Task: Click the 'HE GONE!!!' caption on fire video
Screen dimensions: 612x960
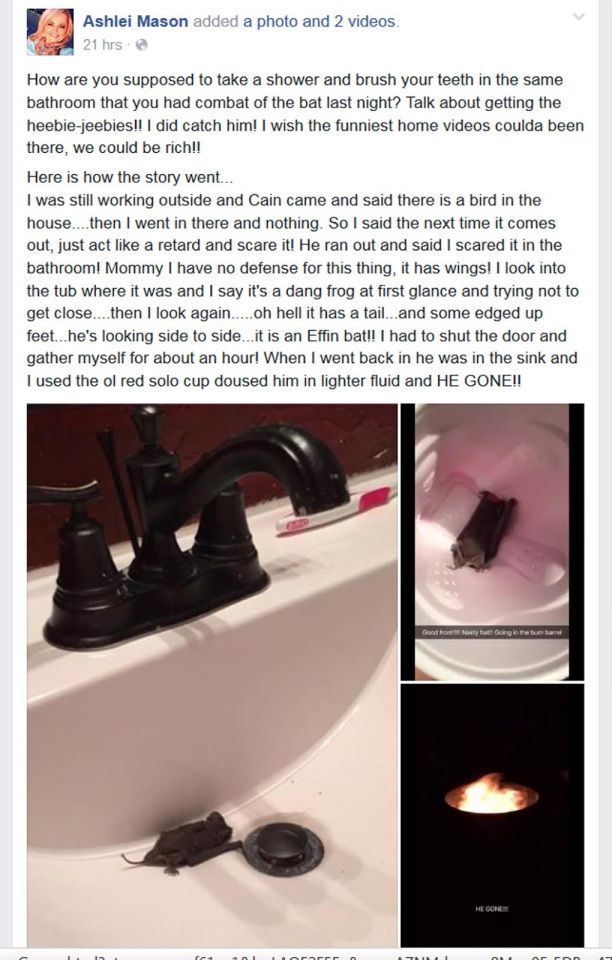Action: [x=491, y=909]
